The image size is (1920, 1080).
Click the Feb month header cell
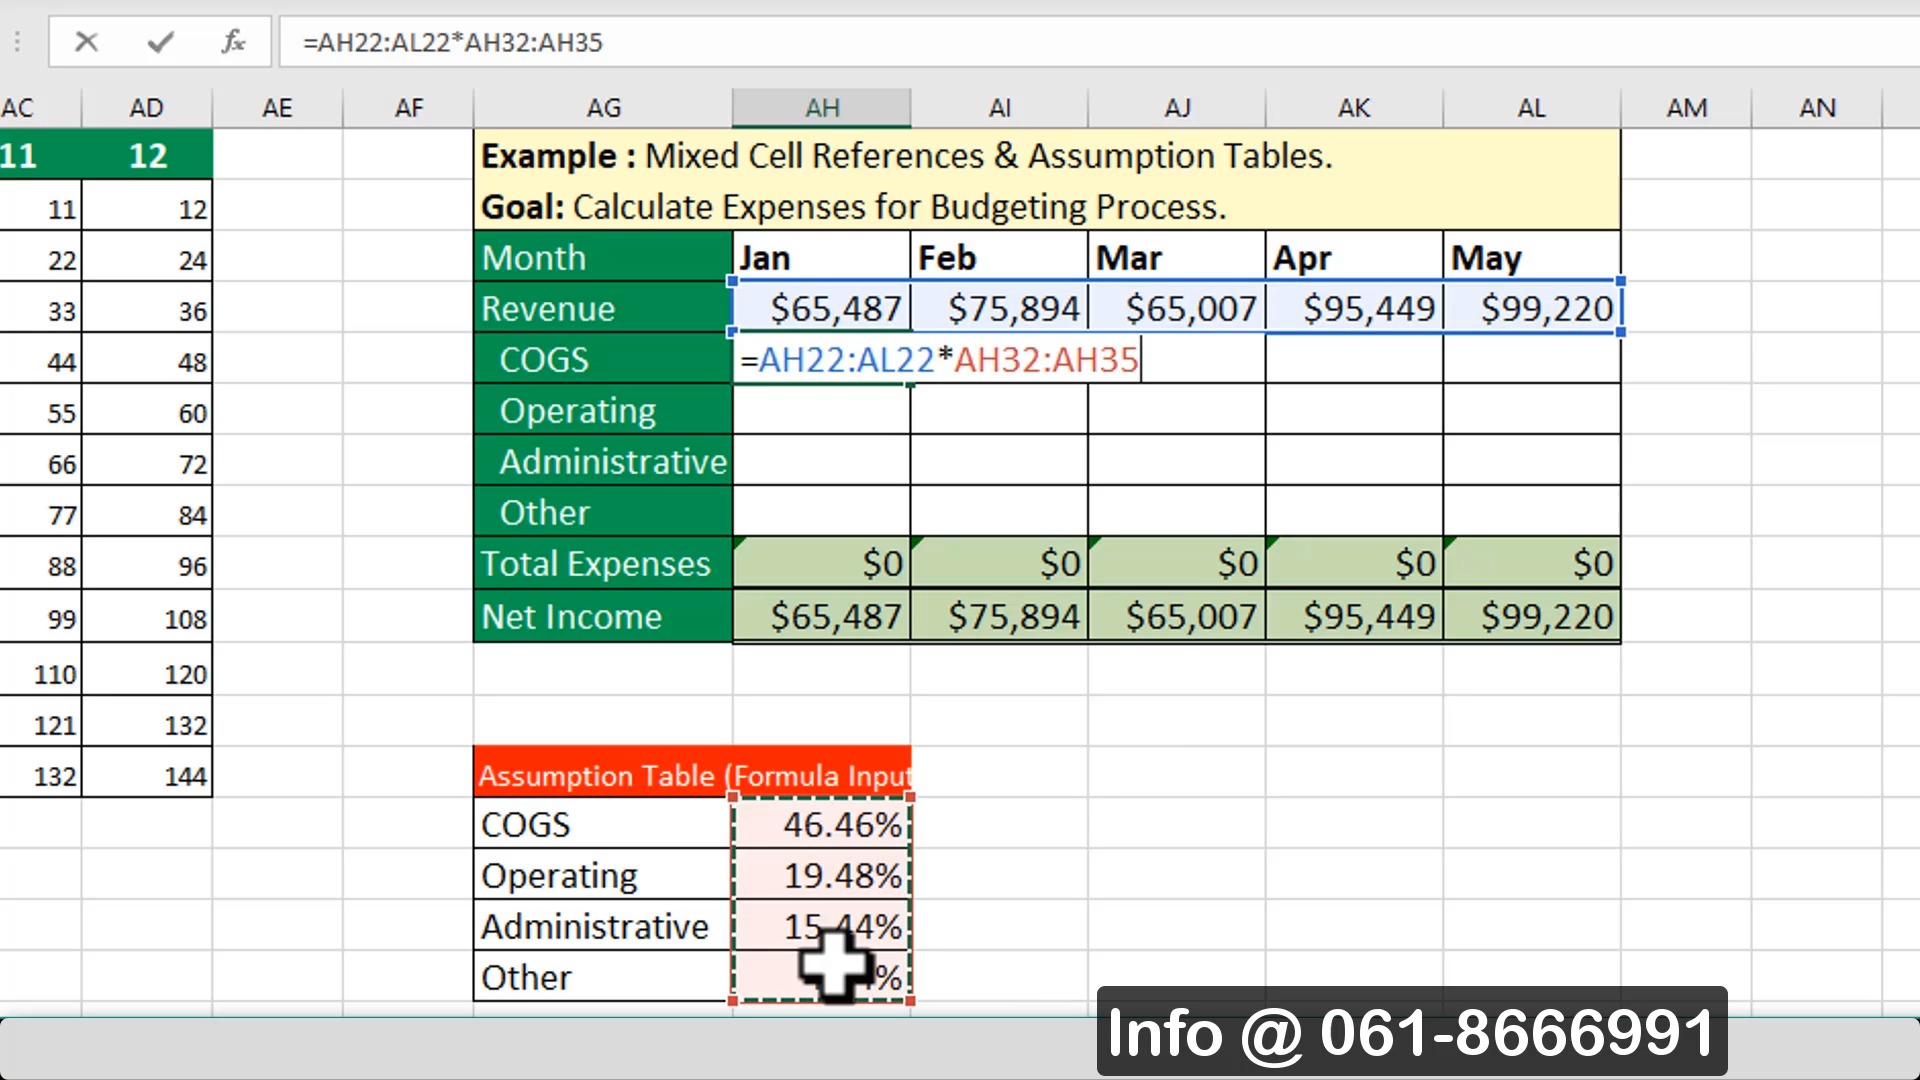pyautogui.click(x=999, y=257)
